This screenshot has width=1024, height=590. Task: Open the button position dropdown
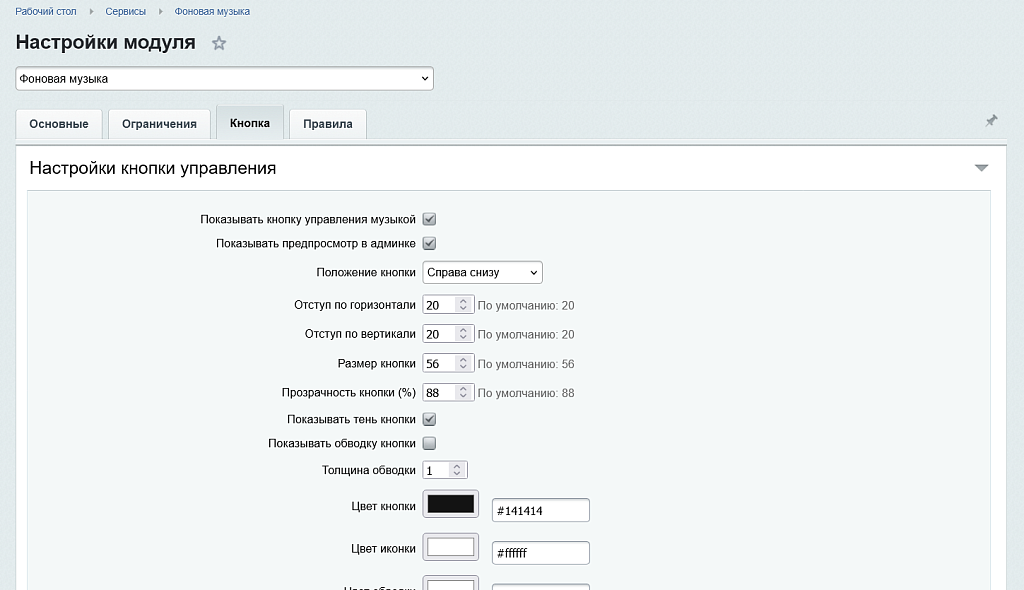pos(482,272)
